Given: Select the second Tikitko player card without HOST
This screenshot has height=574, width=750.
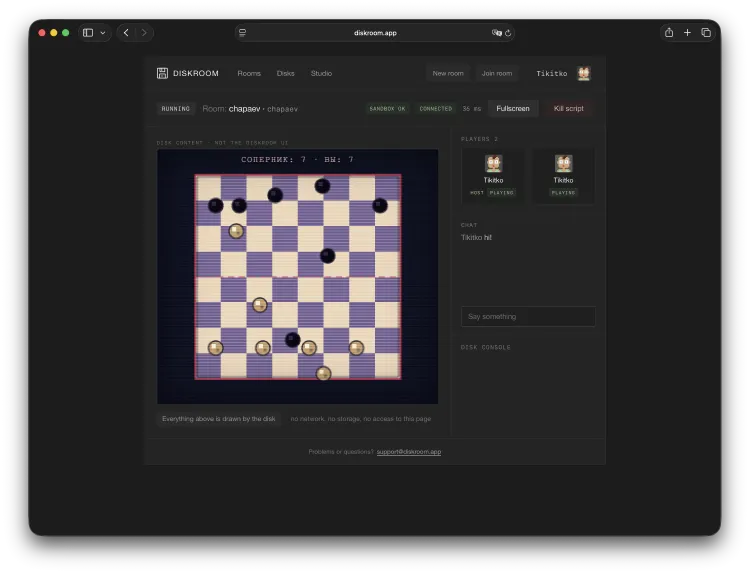Looking at the screenshot, I should pyautogui.click(x=563, y=176).
